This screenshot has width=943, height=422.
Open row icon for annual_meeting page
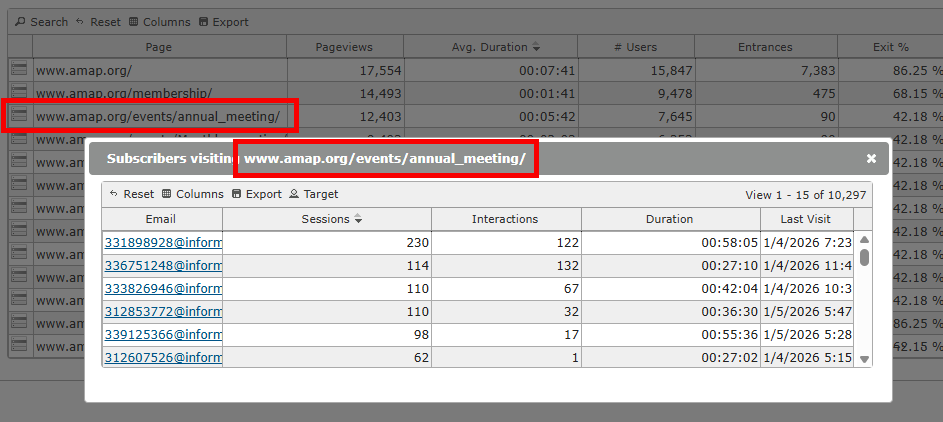19,116
